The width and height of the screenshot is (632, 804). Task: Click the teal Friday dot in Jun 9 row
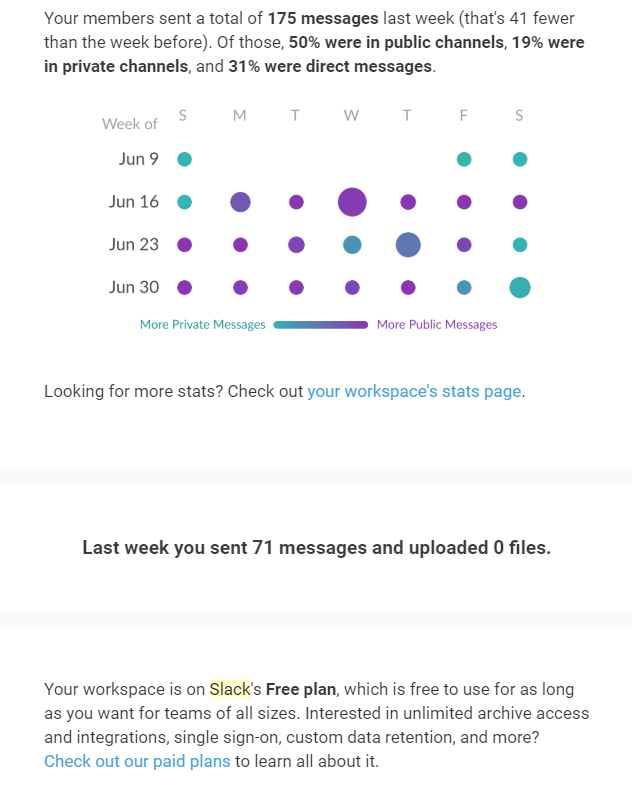coord(464,159)
